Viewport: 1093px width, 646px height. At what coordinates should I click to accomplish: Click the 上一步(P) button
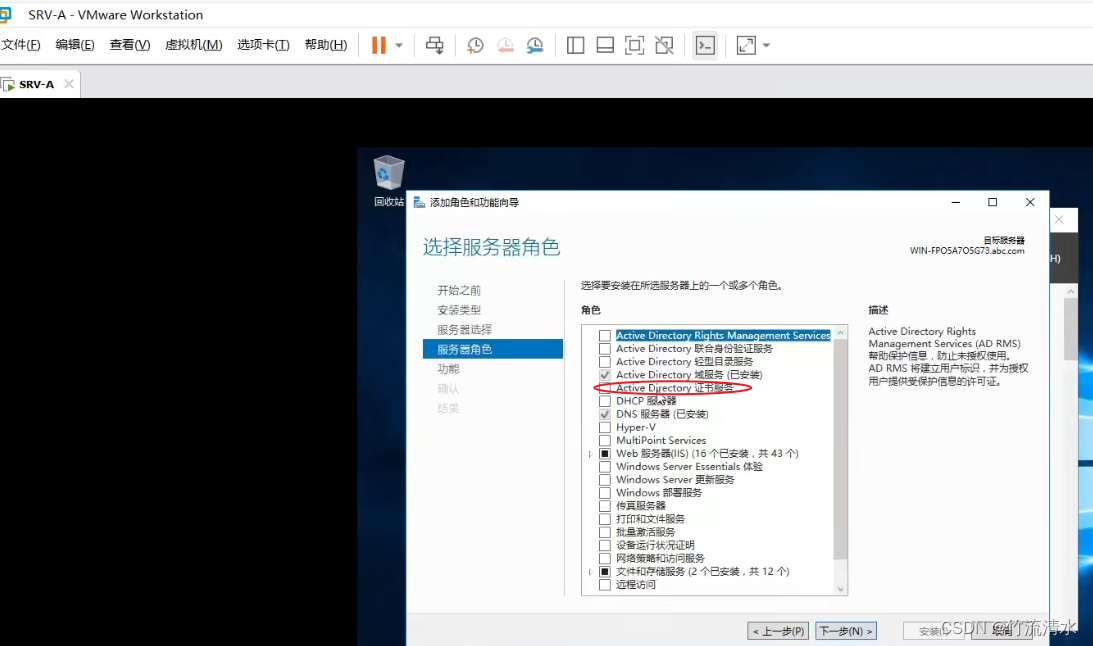(778, 631)
